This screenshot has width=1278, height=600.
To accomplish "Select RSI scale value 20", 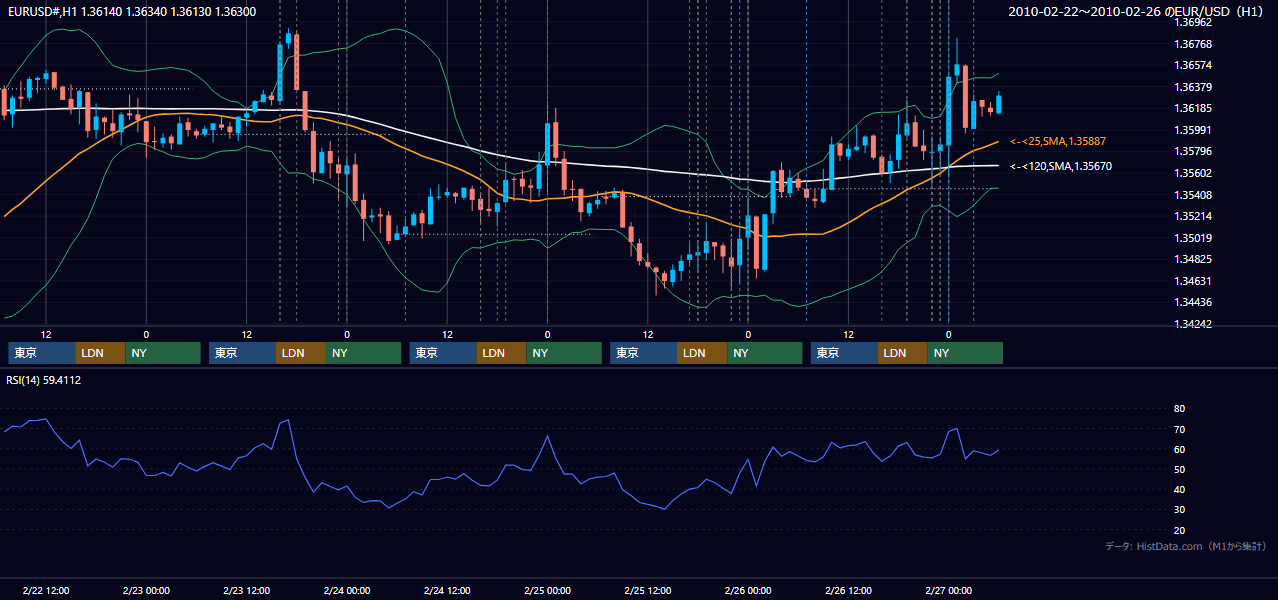I will pyautogui.click(x=1179, y=530).
